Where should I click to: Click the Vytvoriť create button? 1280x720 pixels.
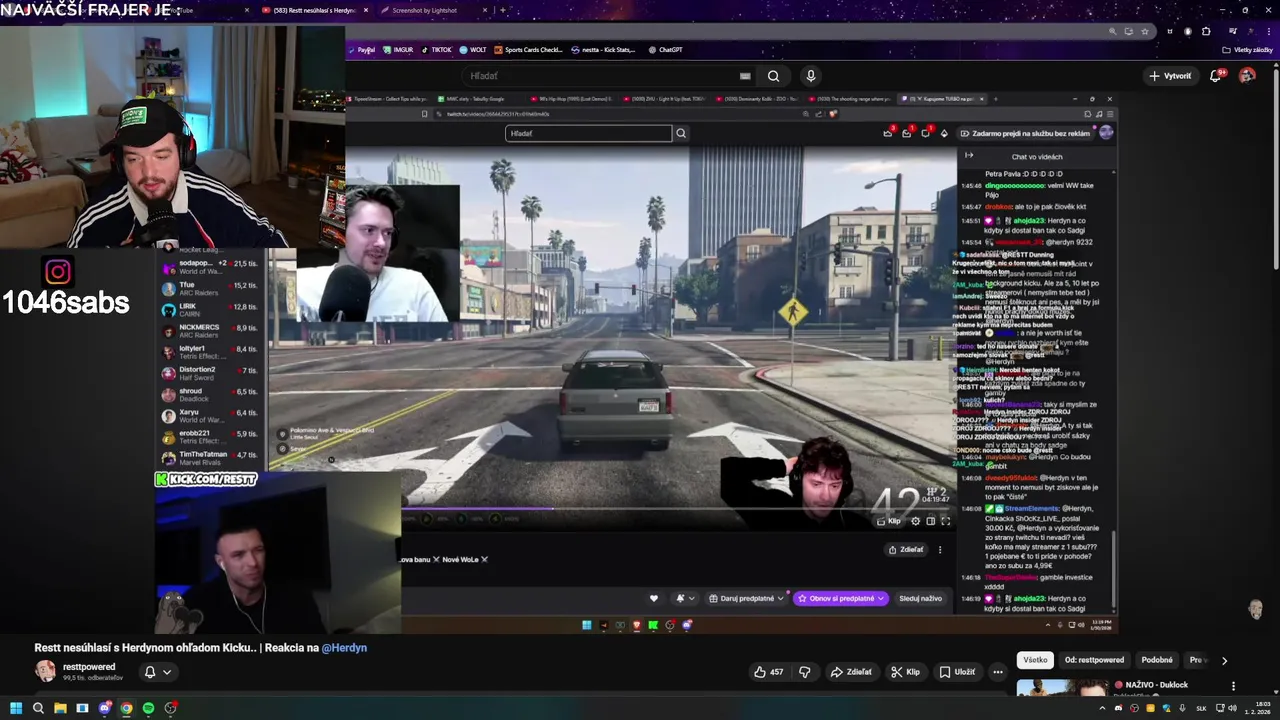pos(1170,76)
